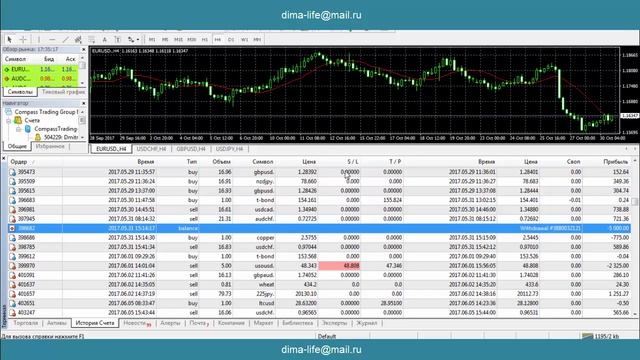Click buy order icon of 398686
This screenshot has width=640, height=360.
(13, 238)
